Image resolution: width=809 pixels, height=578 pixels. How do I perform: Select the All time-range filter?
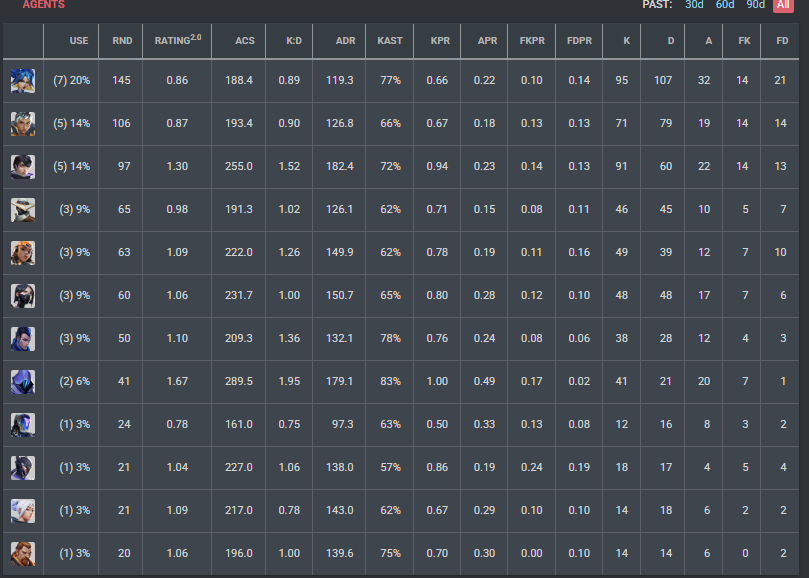point(783,5)
